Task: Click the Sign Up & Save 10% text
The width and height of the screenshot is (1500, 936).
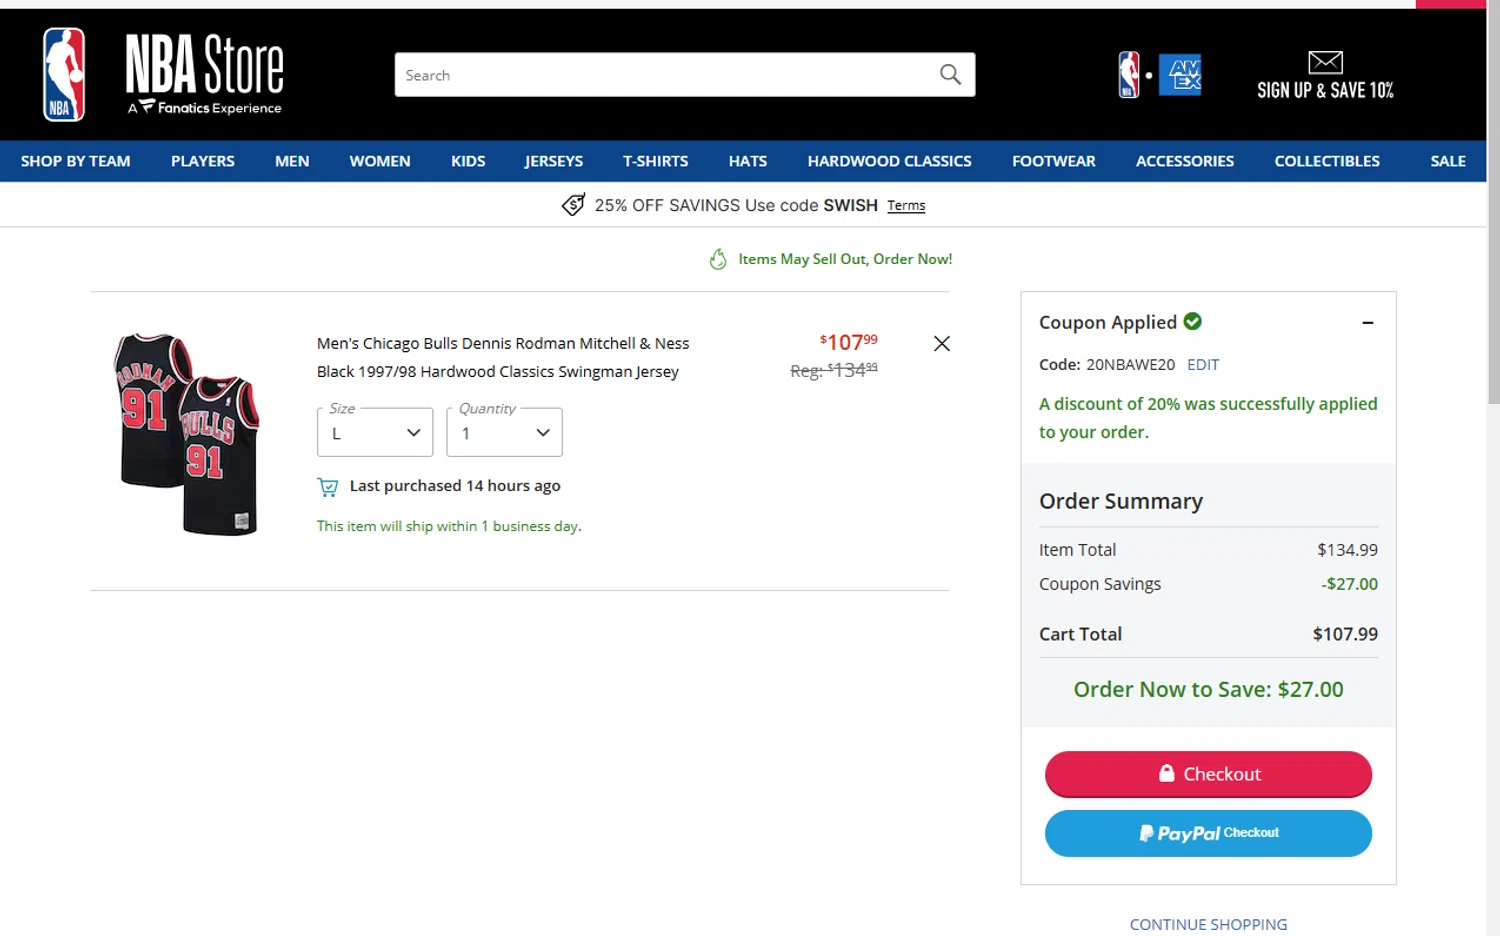Action: pyautogui.click(x=1325, y=90)
